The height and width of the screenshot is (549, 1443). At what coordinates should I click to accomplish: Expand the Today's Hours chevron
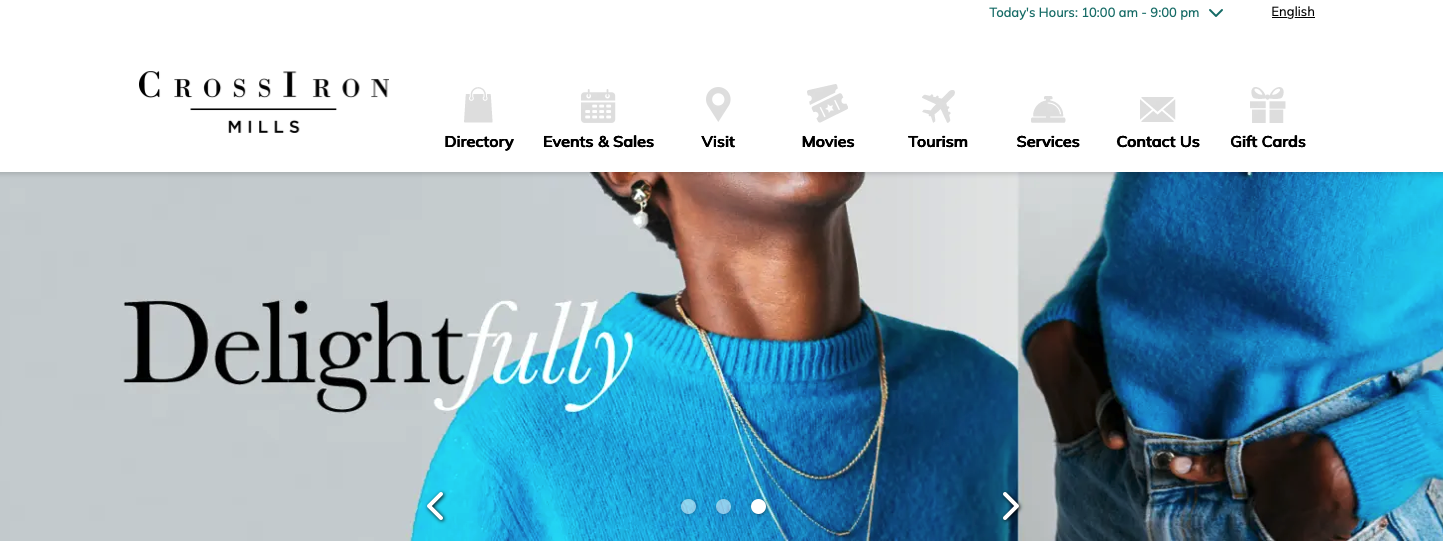point(1216,13)
